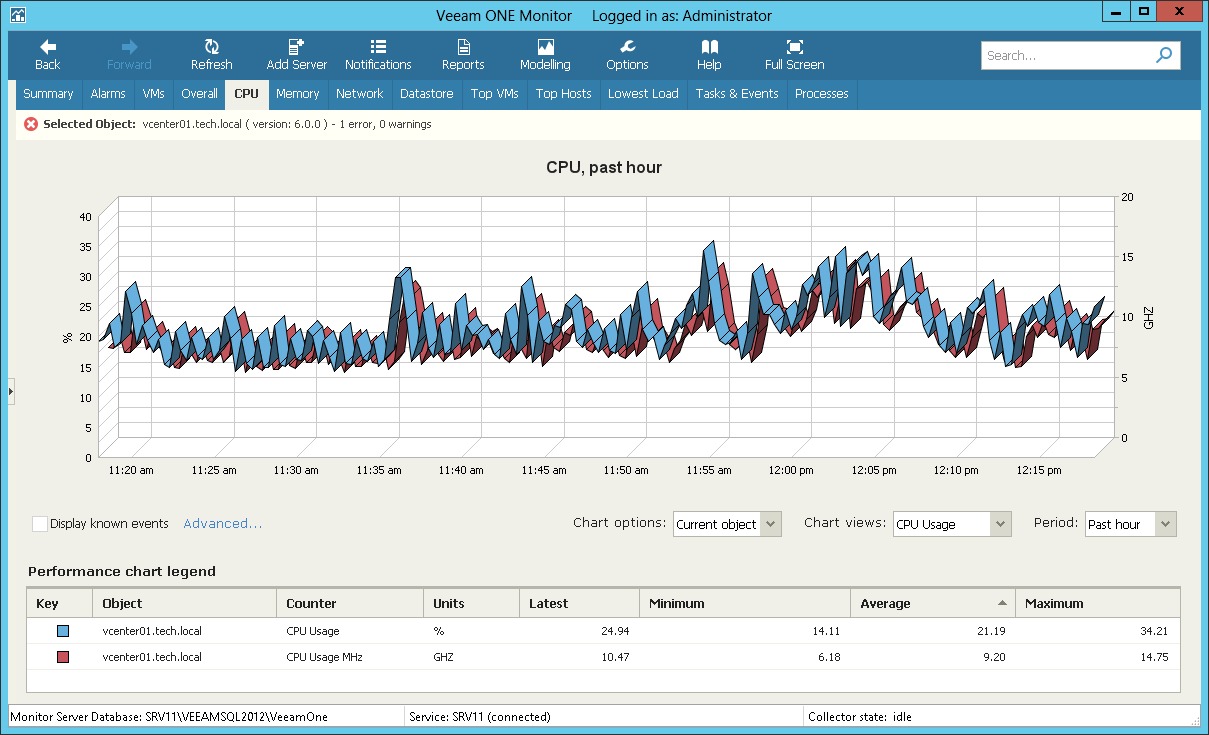Sort legend by Latest column
The width and height of the screenshot is (1209, 735).
[x=579, y=603]
